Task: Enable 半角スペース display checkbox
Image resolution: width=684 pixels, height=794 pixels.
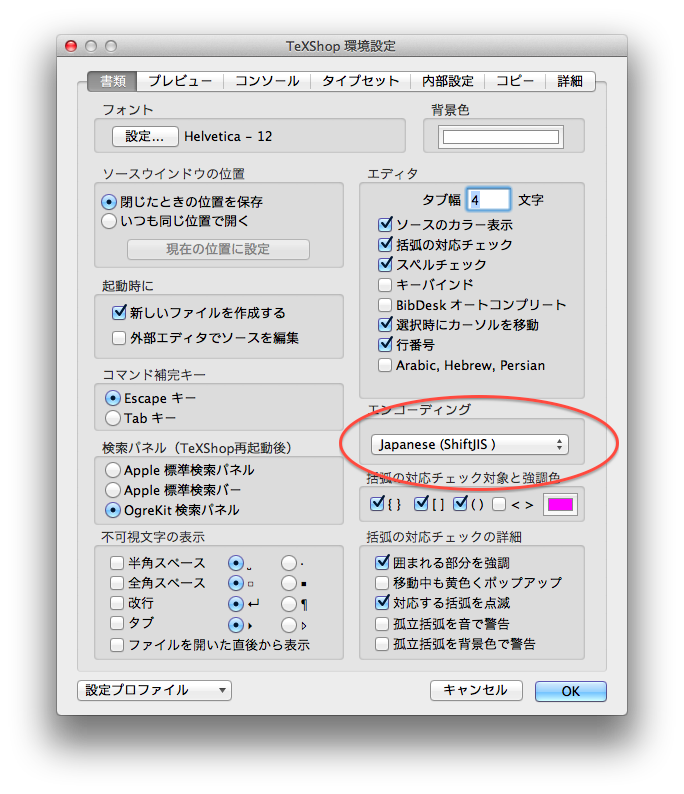Action: click(x=117, y=563)
